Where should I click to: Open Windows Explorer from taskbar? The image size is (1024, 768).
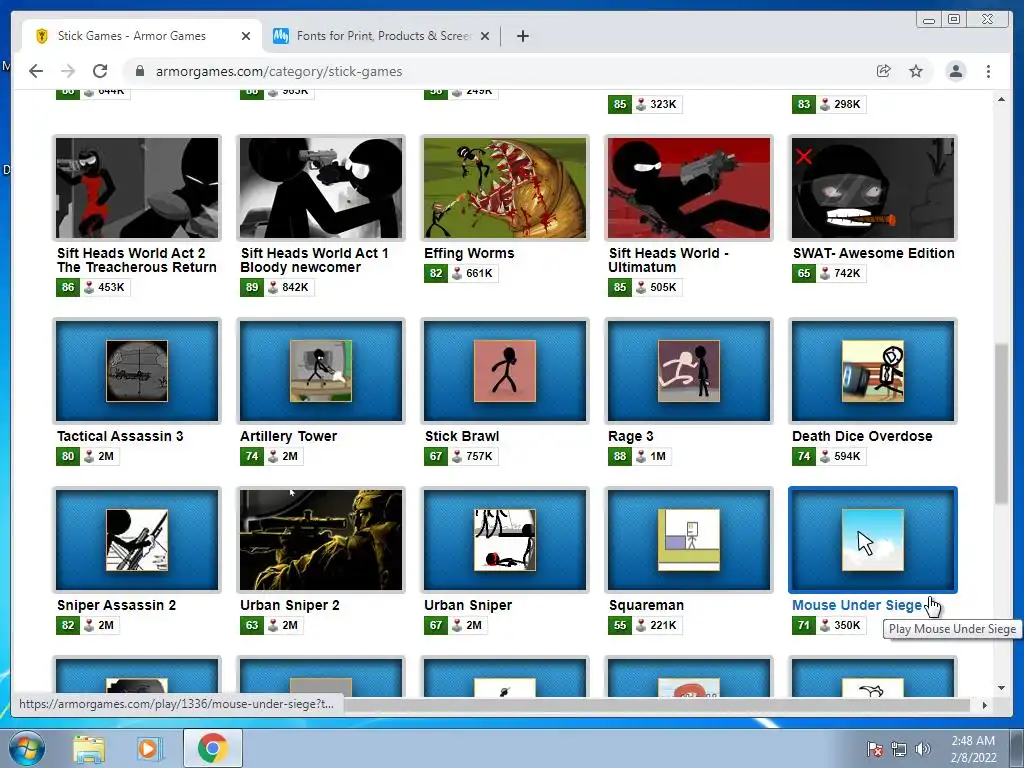pyautogui.click(x=89, y=748)
